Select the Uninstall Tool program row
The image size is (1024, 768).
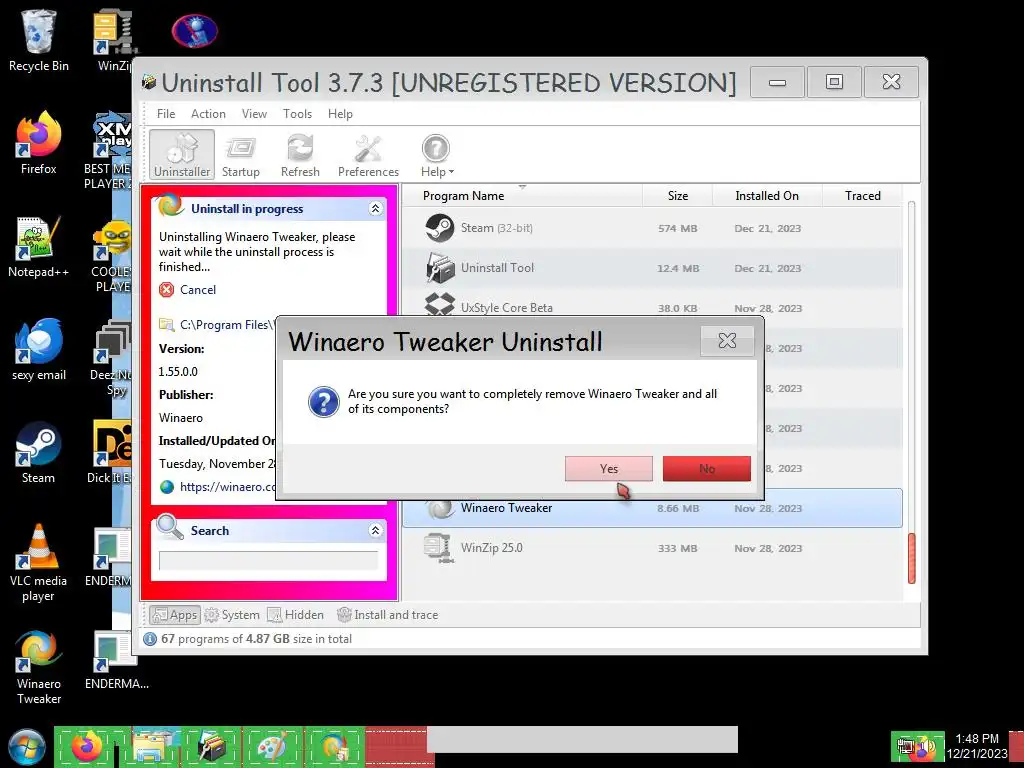(652, 268)
